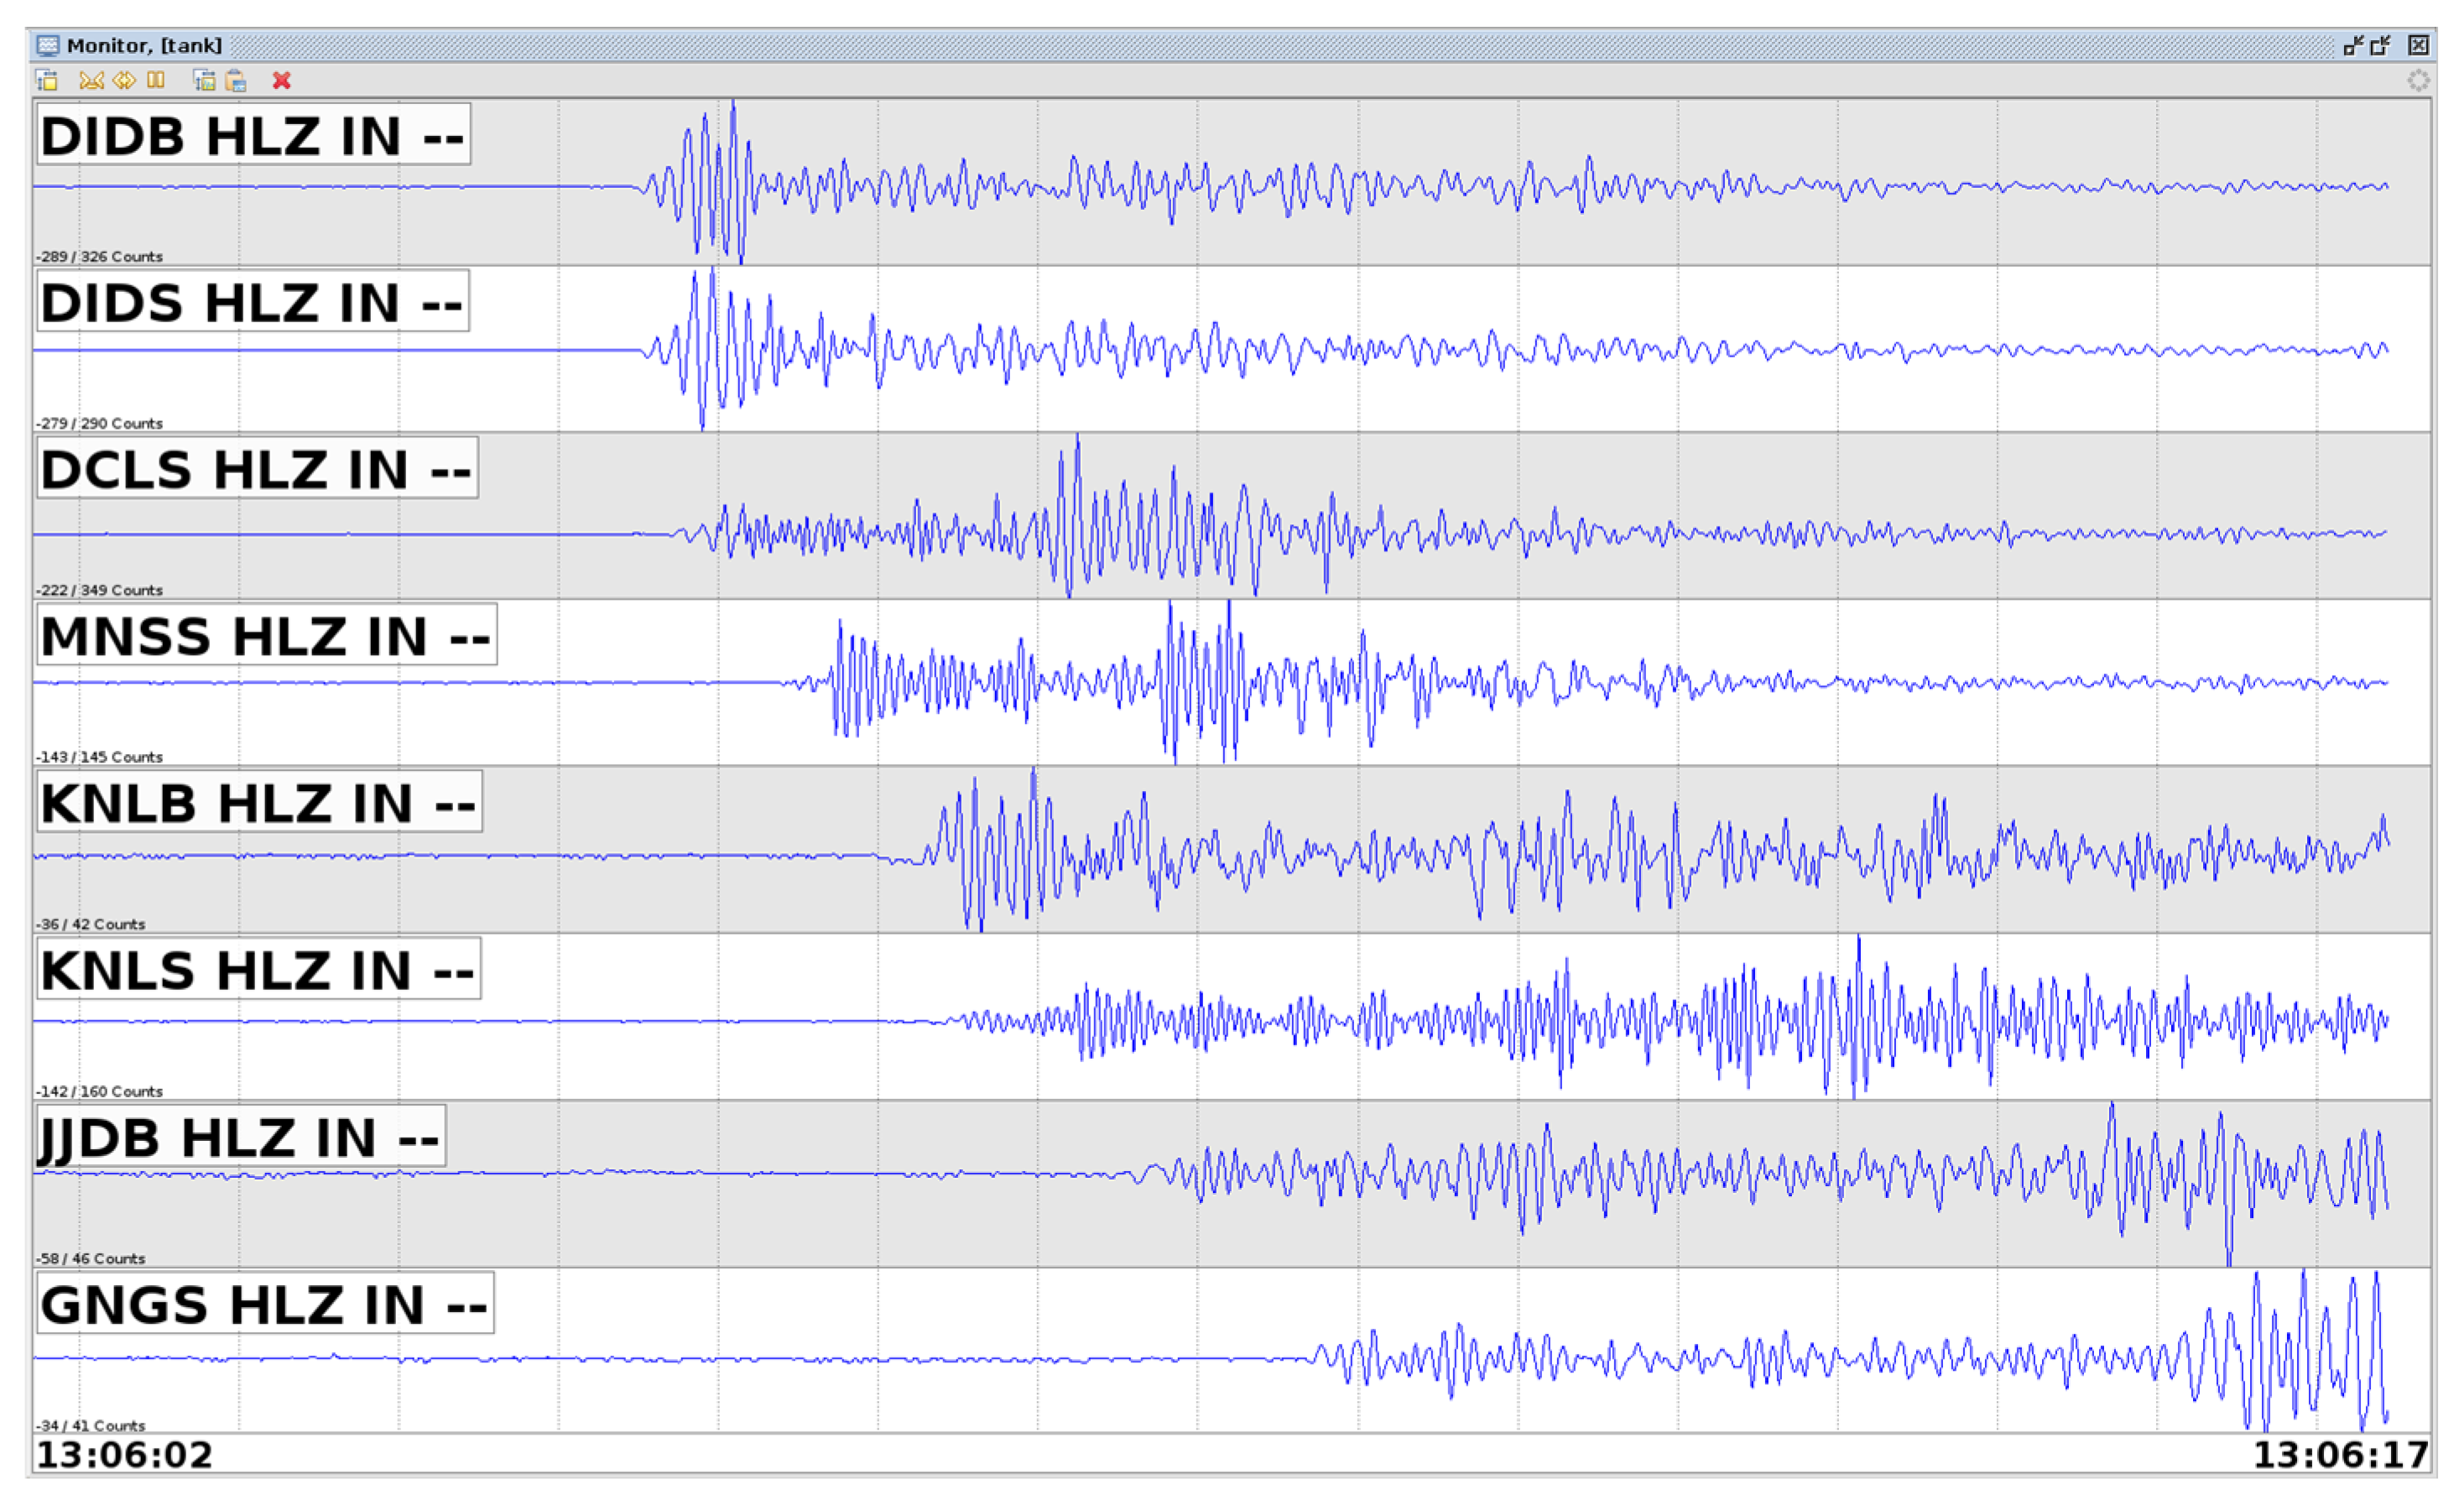This screenshot has height=1505, width=2464.
Task: Select the KNLB HLZ IN channel label
Action: click(259, 803)
